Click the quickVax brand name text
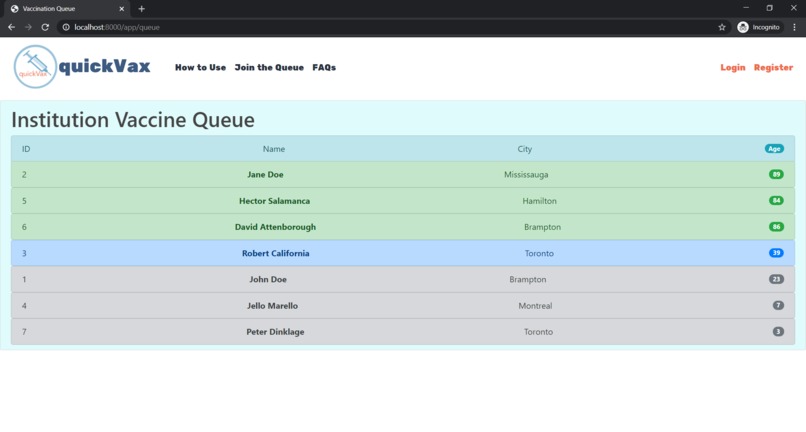The image size is (806, 432). pyautogui.click(x=104, y=66)
